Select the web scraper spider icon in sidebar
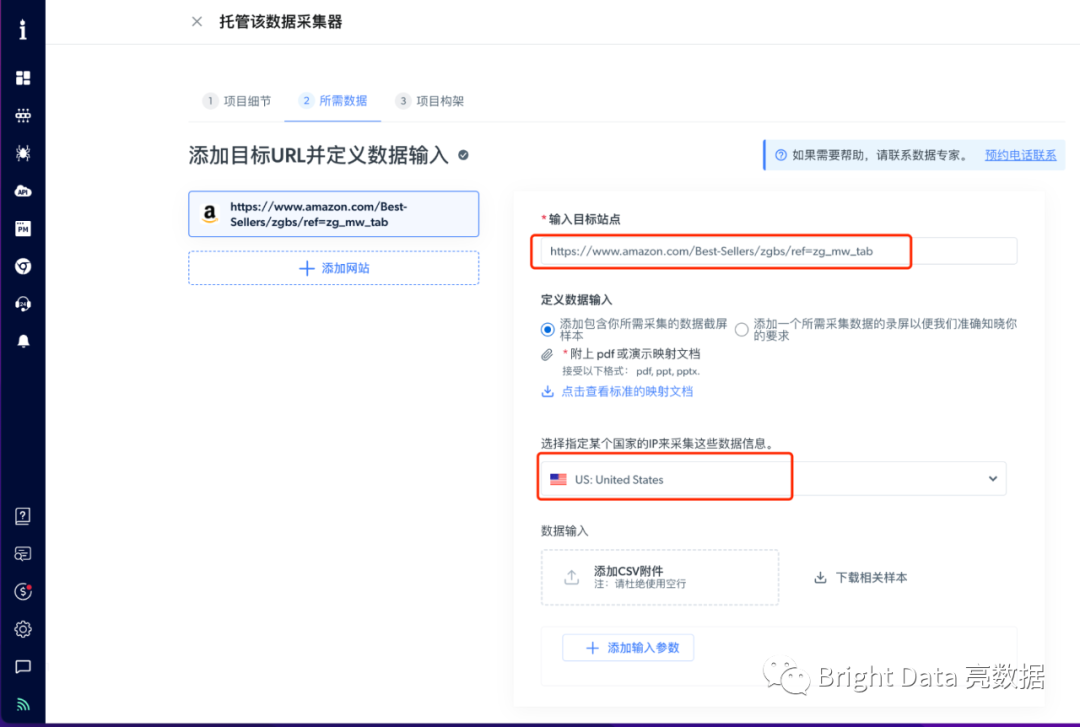The height and width of the screenshot is (727, 1080). [x=23, y=152]
